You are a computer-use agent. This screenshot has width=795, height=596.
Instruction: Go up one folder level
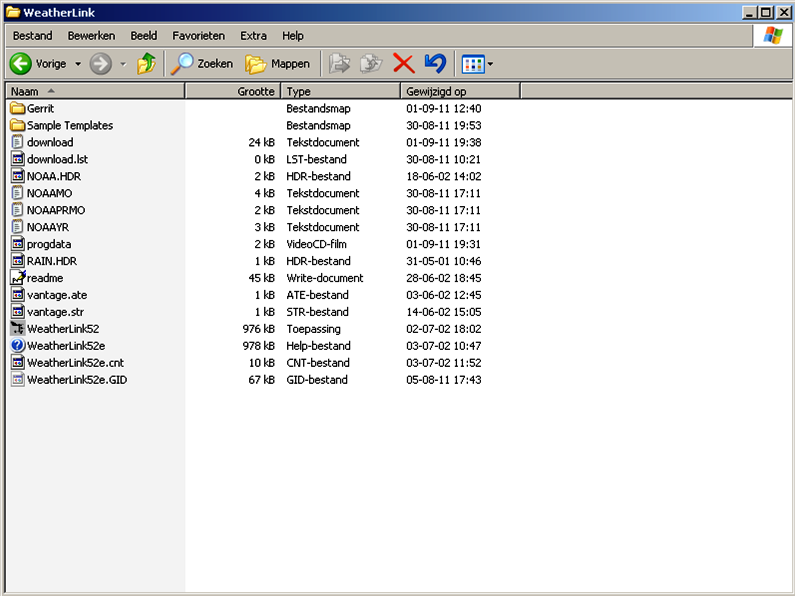point(147,64)
